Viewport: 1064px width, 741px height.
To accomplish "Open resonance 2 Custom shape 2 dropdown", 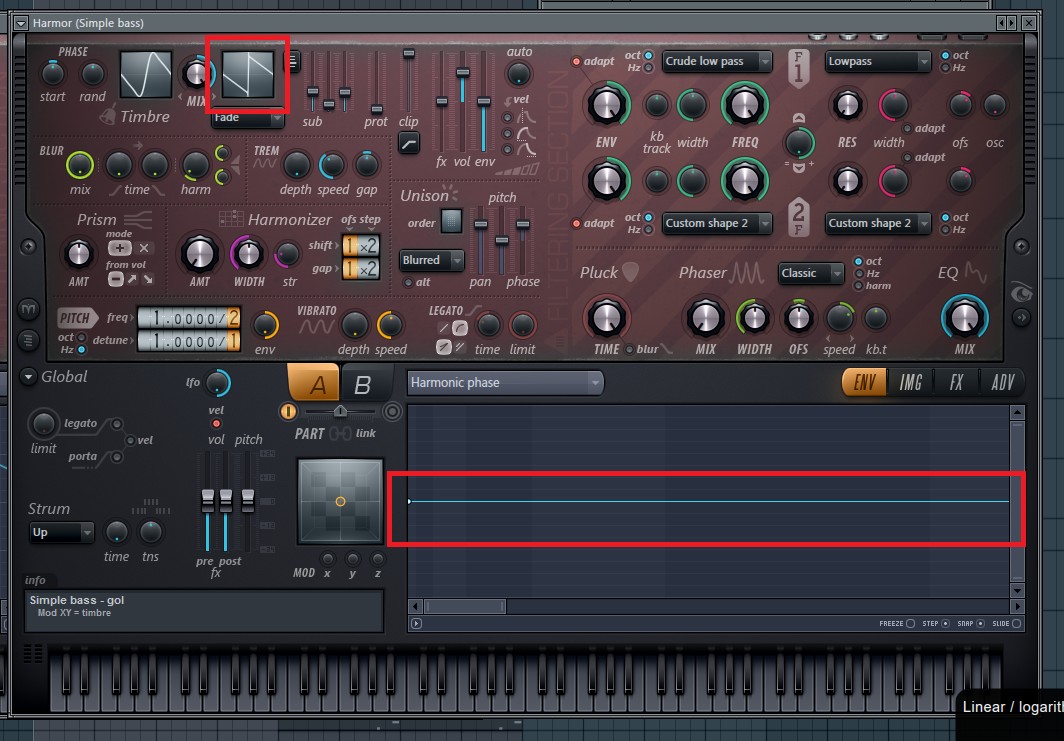I will [877, 223].
